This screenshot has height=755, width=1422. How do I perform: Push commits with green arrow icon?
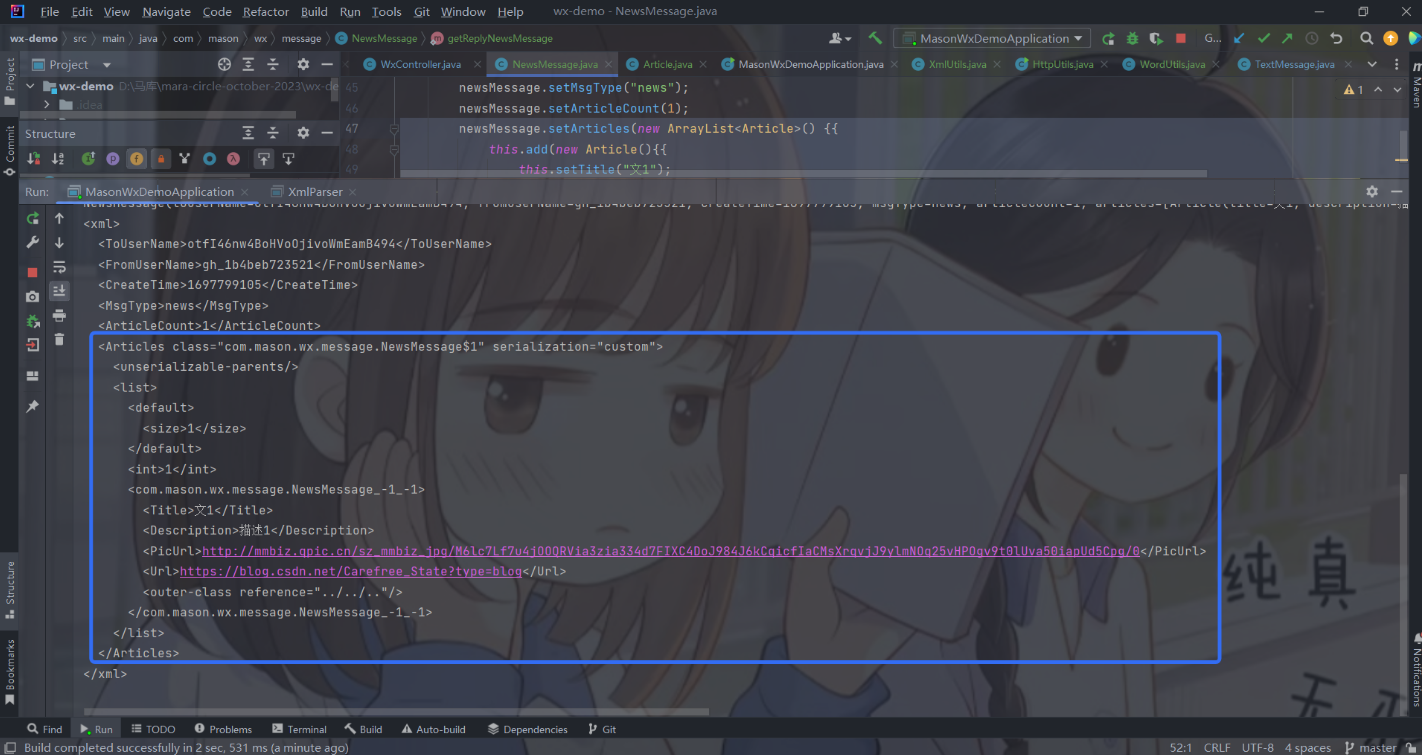click(1287, 38)
